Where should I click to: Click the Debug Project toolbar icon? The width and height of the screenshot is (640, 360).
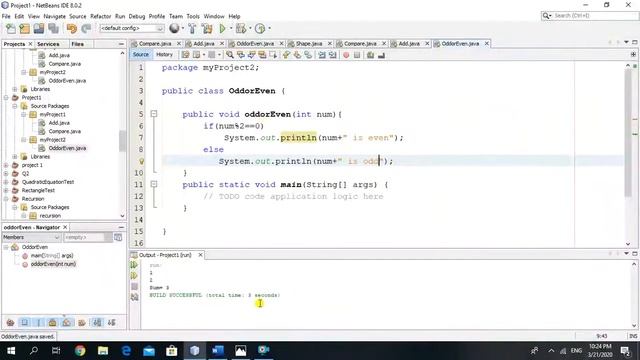click(x=241, y=29)
